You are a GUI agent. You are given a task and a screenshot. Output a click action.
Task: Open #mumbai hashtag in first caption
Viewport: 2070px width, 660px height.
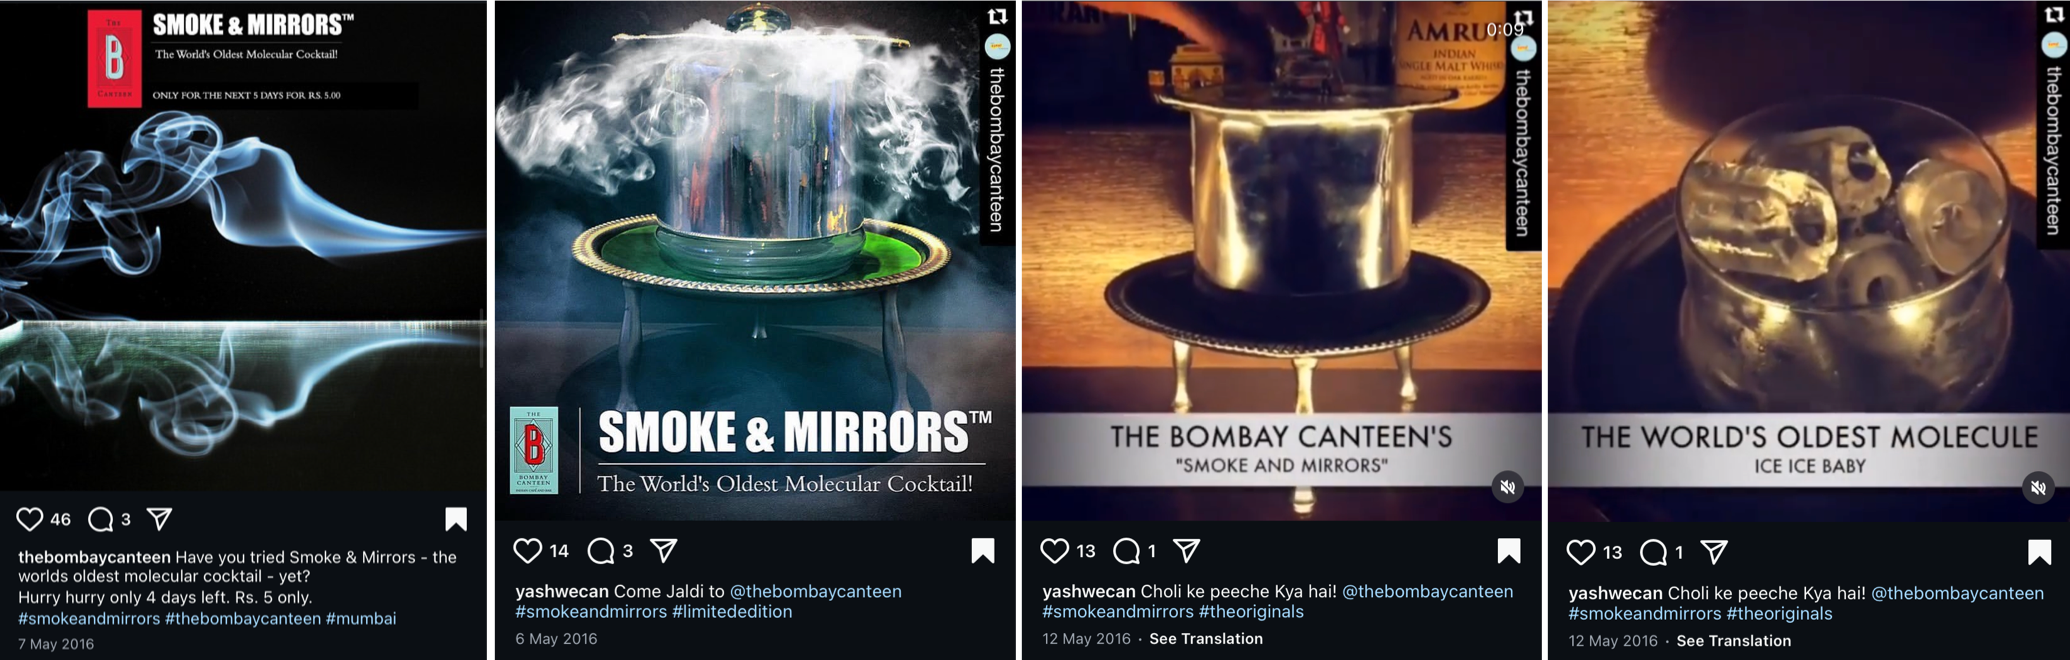click(361, 619)
